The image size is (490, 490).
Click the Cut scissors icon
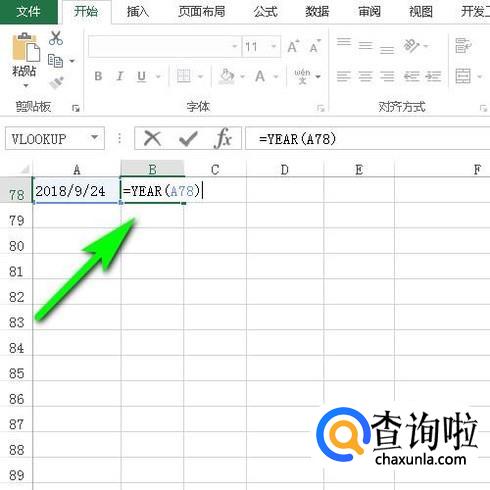click(x=55, y=38)
